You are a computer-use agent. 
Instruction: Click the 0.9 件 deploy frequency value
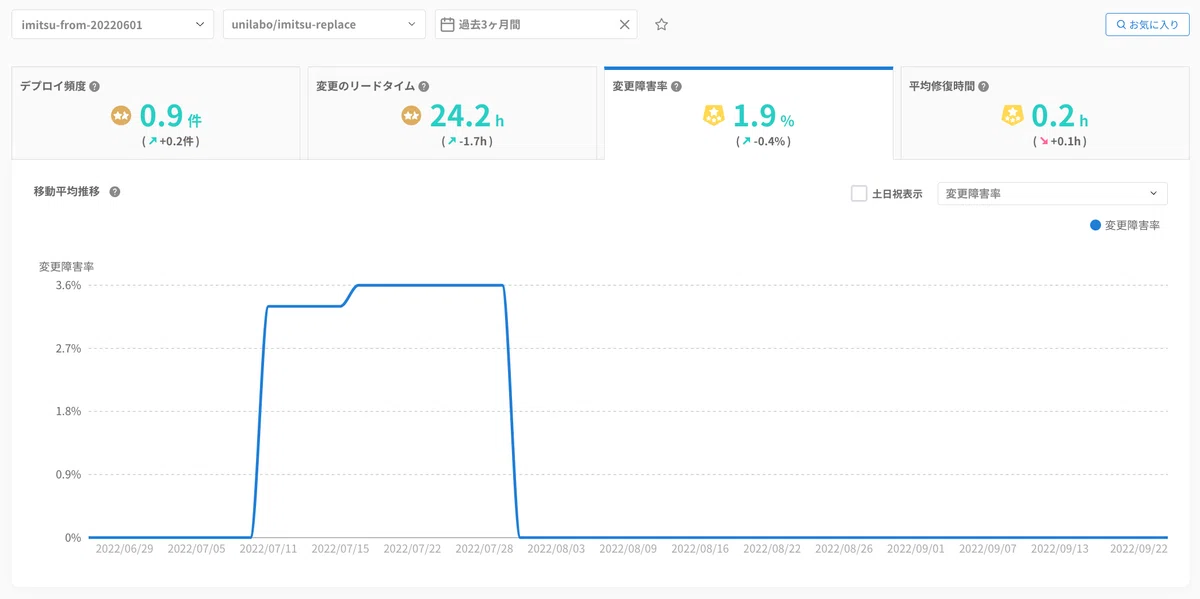click(170, 117)
